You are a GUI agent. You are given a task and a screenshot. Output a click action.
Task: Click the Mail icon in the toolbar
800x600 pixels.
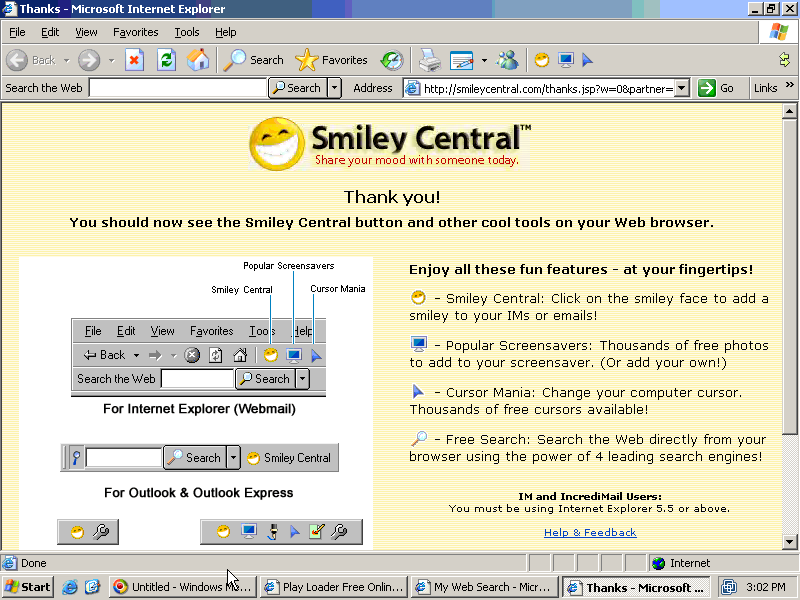pos(462,60)
